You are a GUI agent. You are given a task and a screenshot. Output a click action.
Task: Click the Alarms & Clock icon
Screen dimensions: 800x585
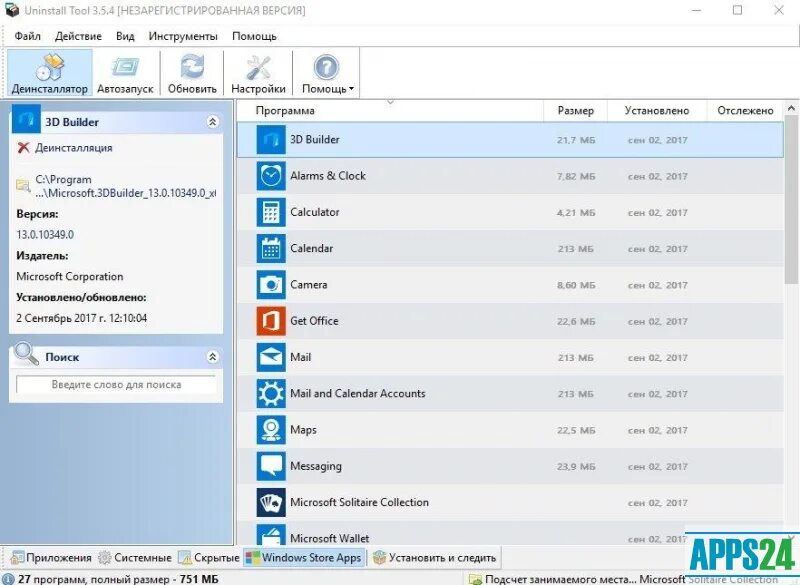point(270,176)
